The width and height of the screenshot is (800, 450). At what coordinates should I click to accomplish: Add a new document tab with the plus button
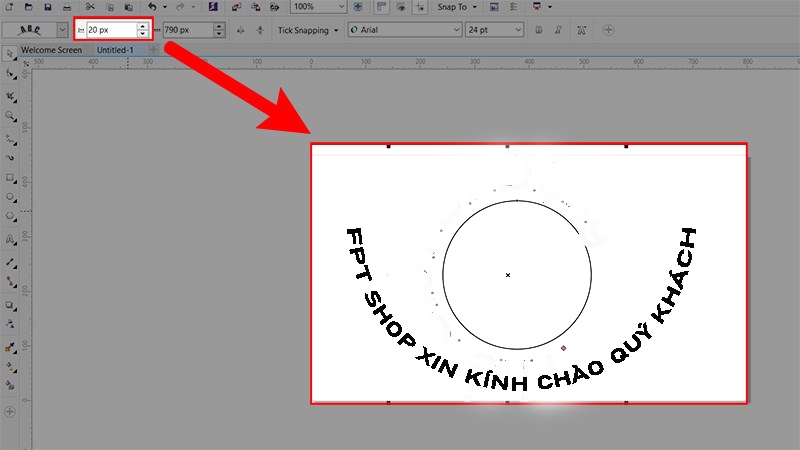[153, 49]
